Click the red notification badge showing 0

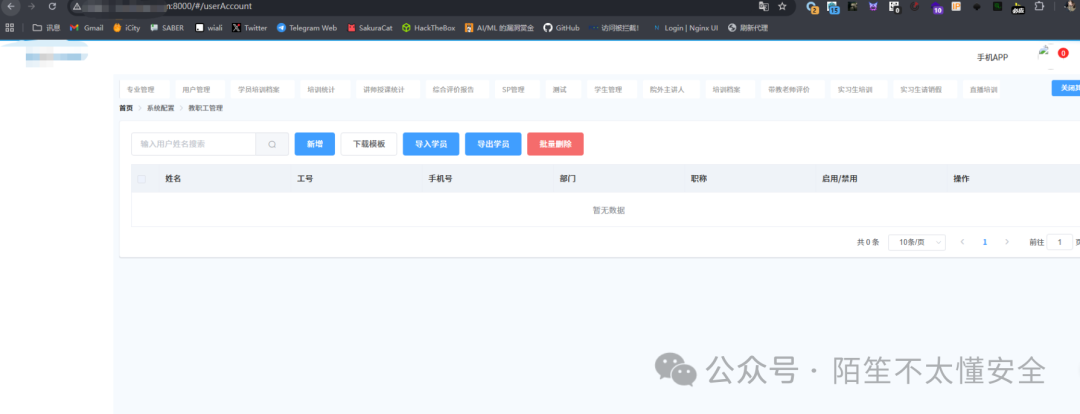pyautogui.click(x=1063, y=53)
